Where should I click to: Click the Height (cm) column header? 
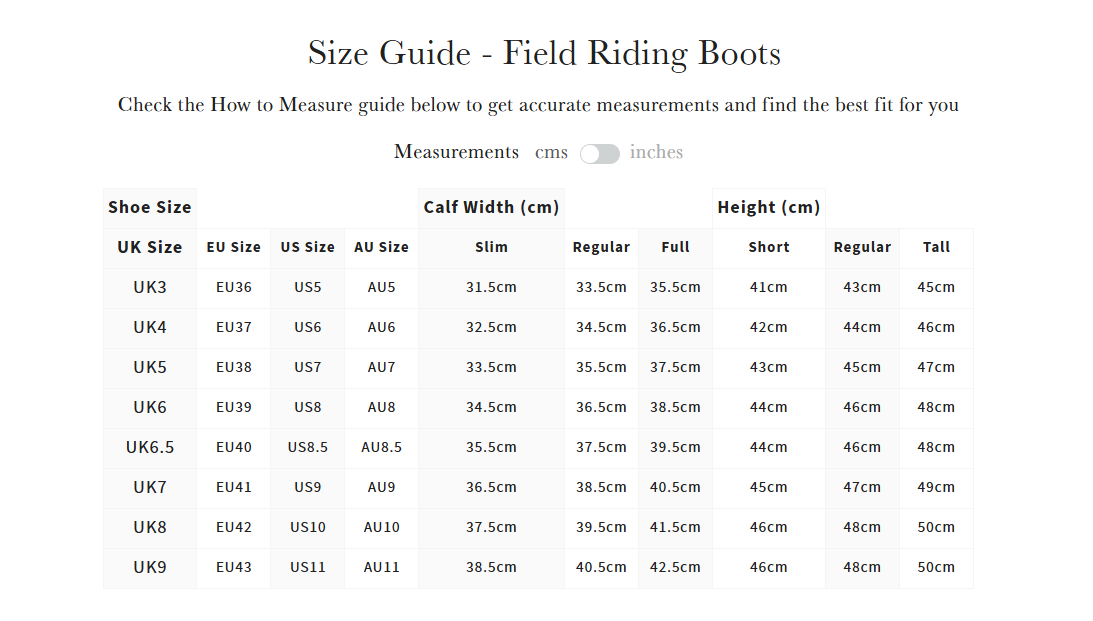(768, 207)
